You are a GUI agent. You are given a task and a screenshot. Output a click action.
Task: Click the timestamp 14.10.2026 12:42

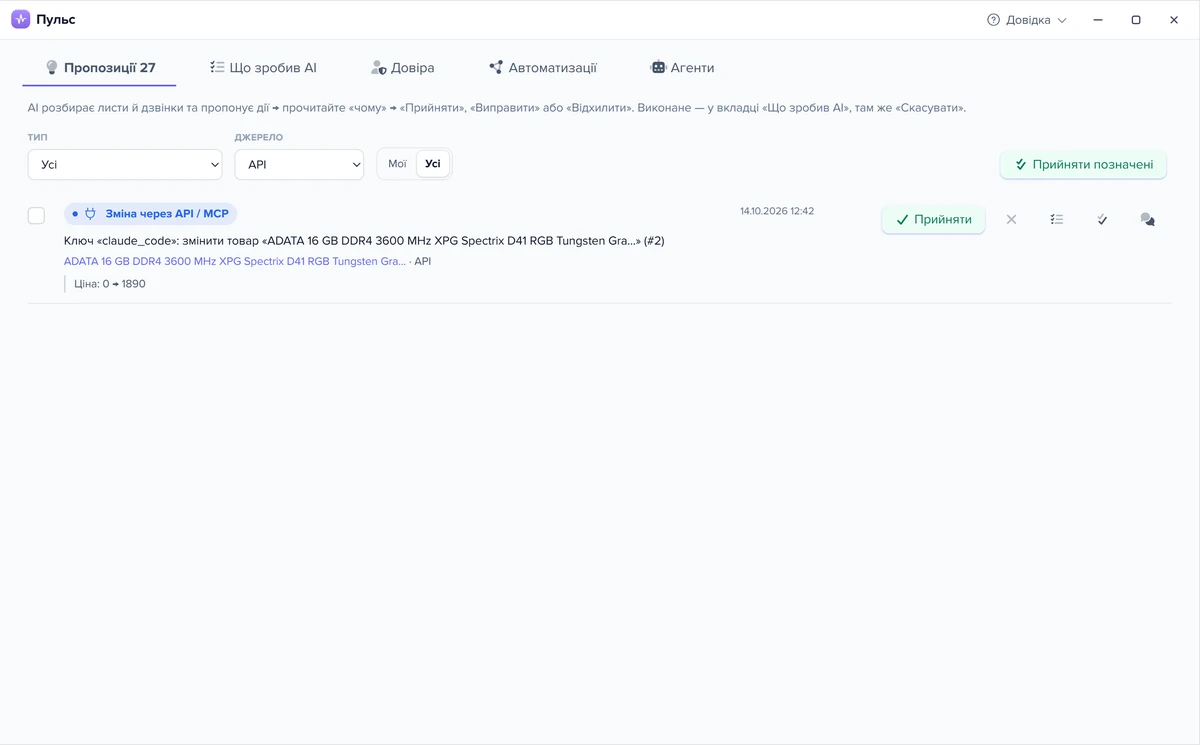tap(777, 211)
